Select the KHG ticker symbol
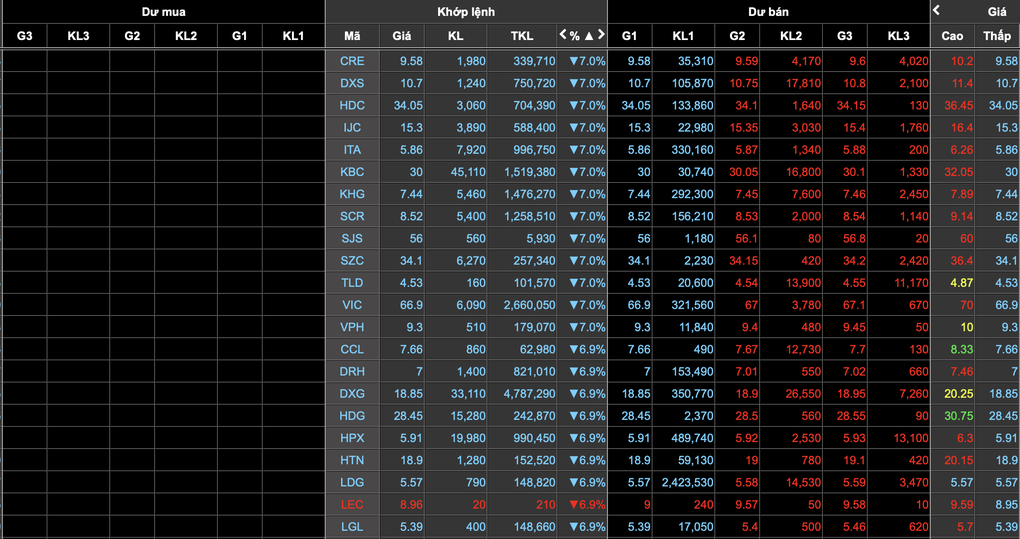The width and height of the screenshot is (1020, 539). click(352, 194)
